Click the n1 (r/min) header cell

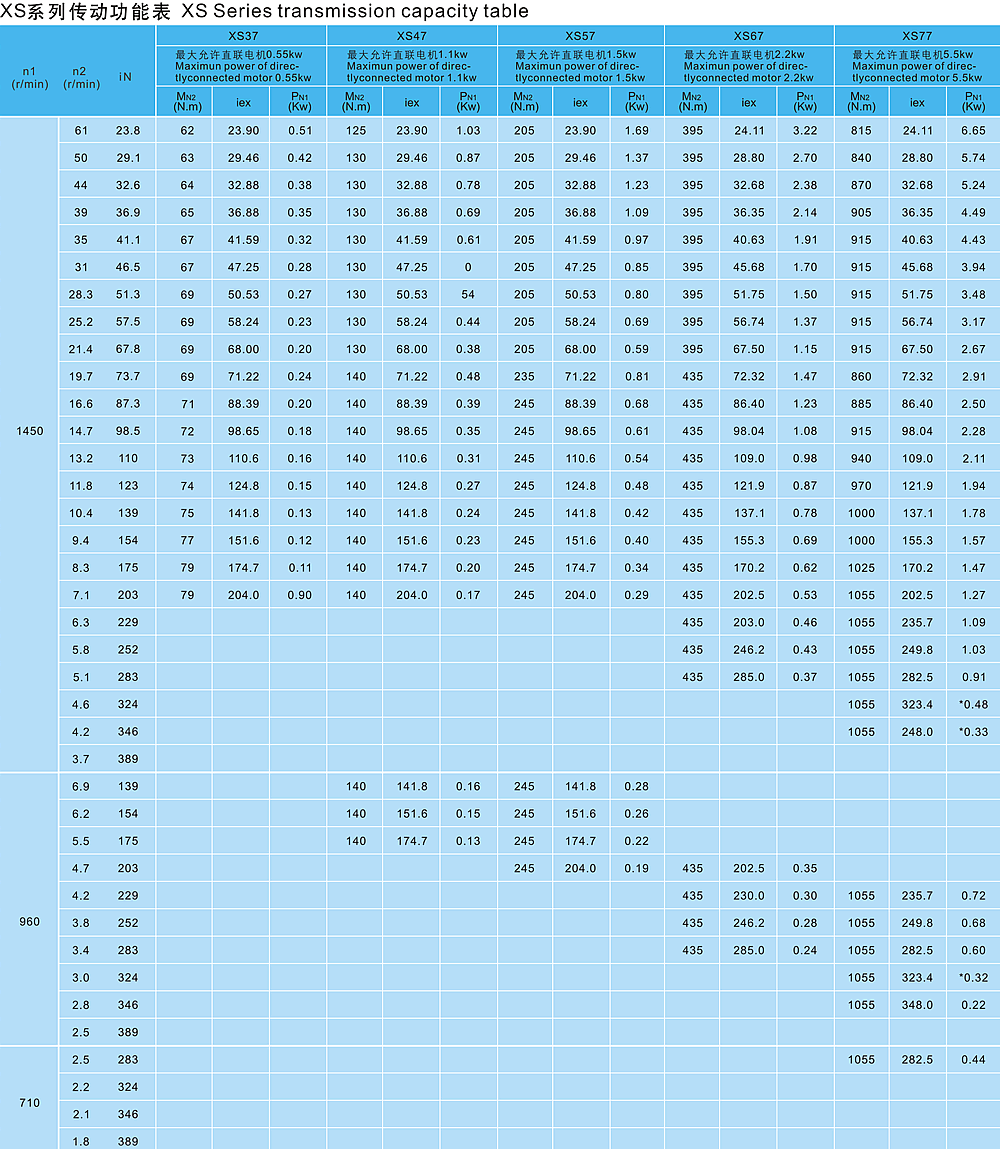(30, 77)
